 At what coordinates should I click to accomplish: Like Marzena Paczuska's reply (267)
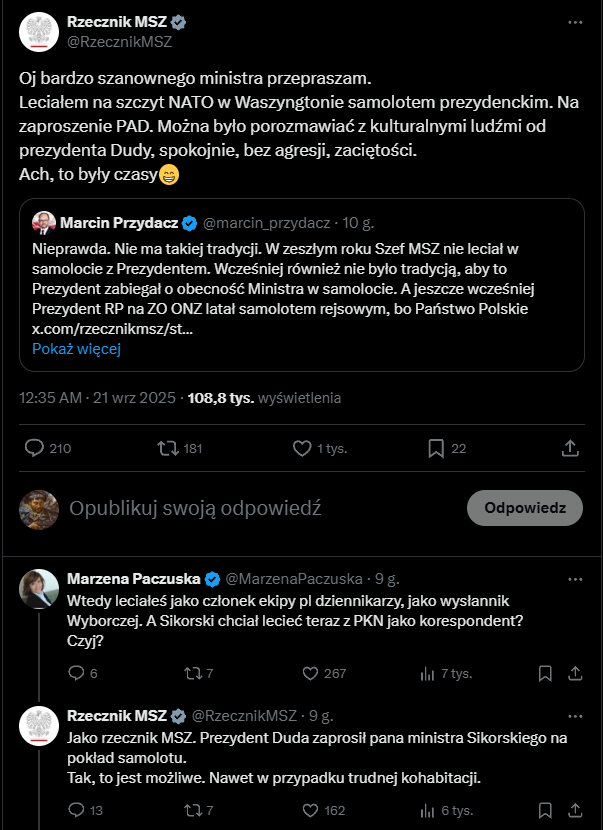pos(309,673)
